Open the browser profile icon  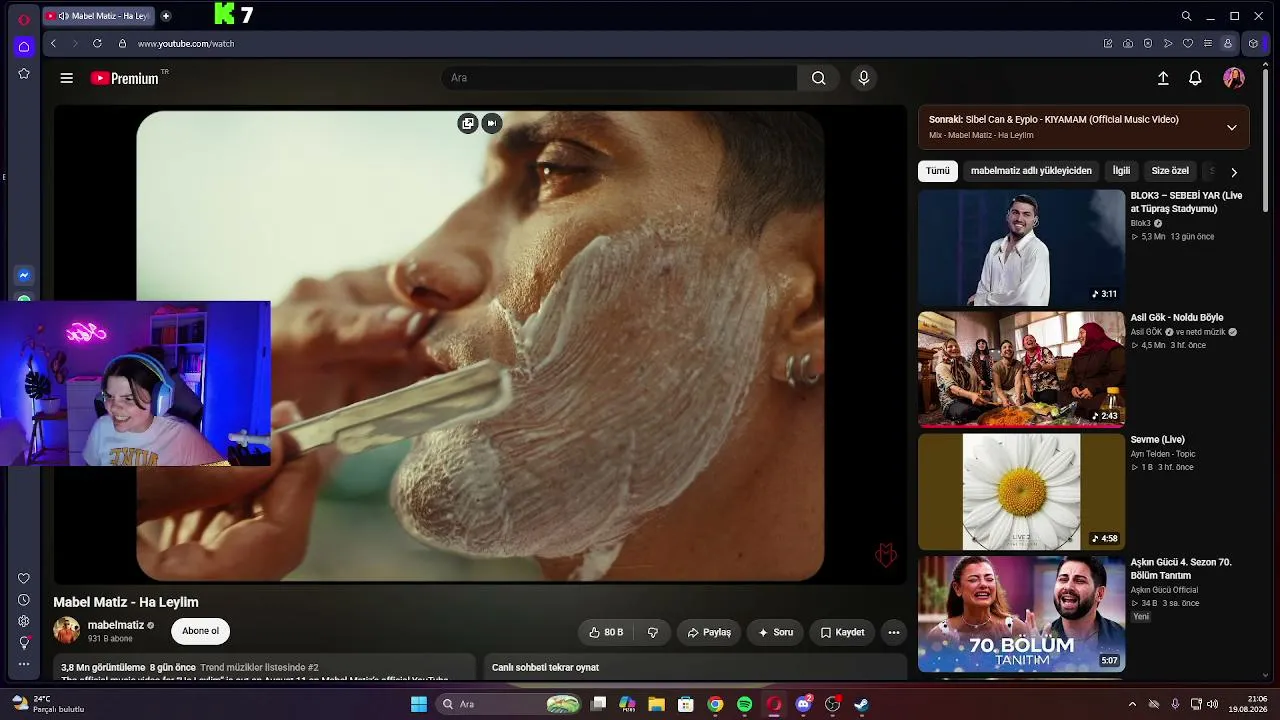(1228, 44)
